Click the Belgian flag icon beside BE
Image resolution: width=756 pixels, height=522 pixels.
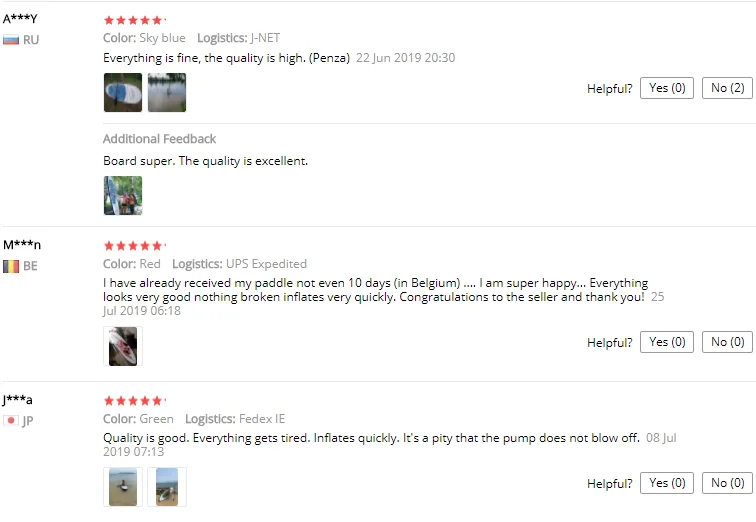[x=11, y=266]
